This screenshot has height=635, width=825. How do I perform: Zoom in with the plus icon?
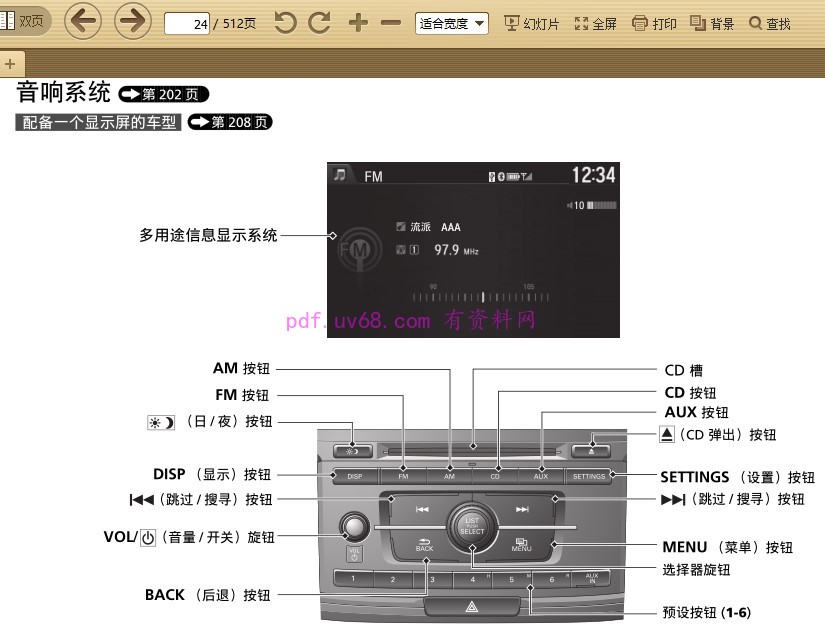(358, 22)
